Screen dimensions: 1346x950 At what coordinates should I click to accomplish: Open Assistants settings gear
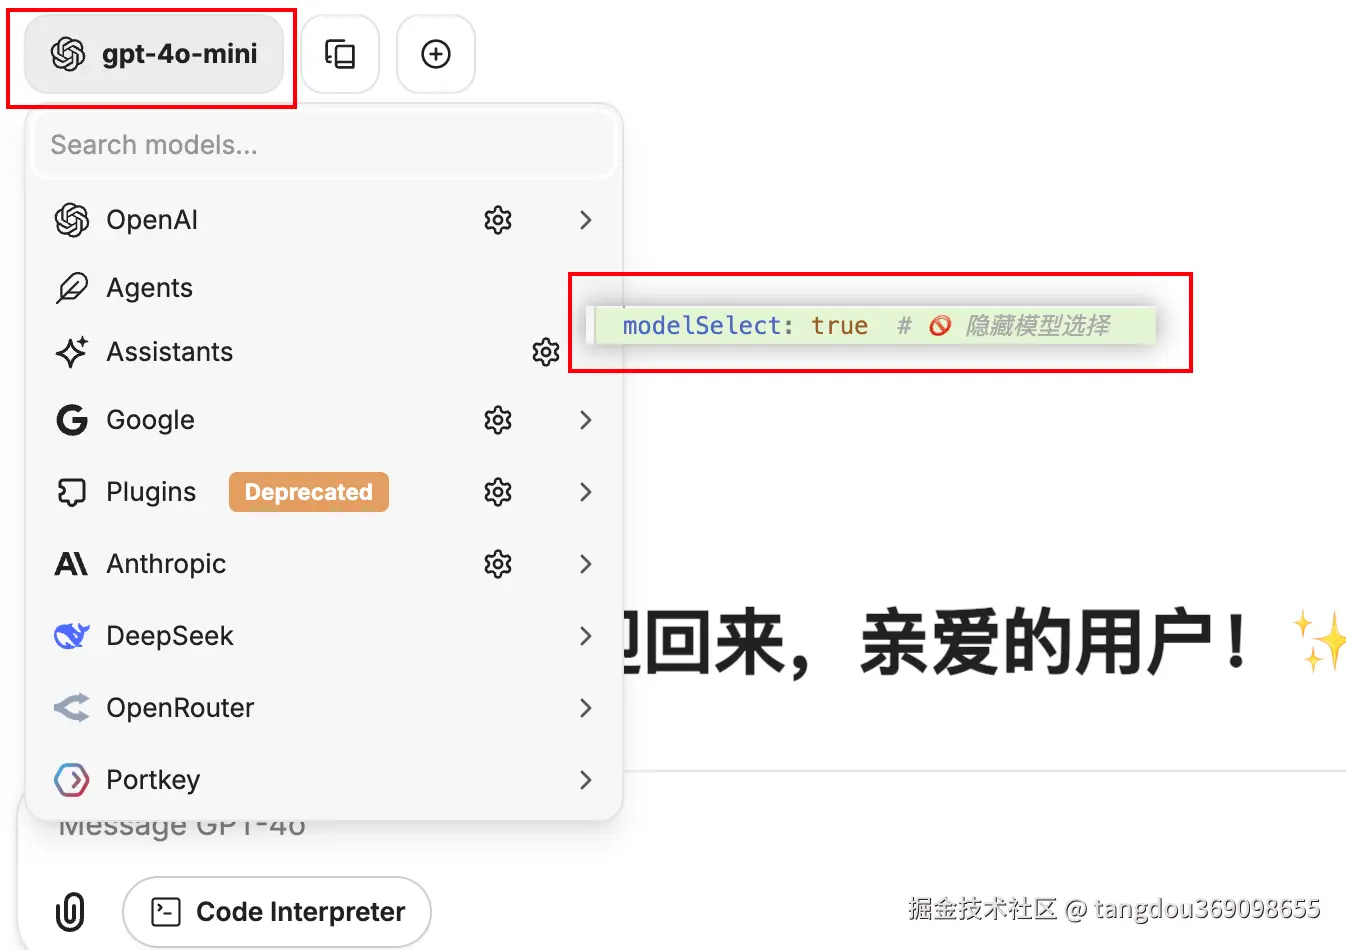point(546,352)
